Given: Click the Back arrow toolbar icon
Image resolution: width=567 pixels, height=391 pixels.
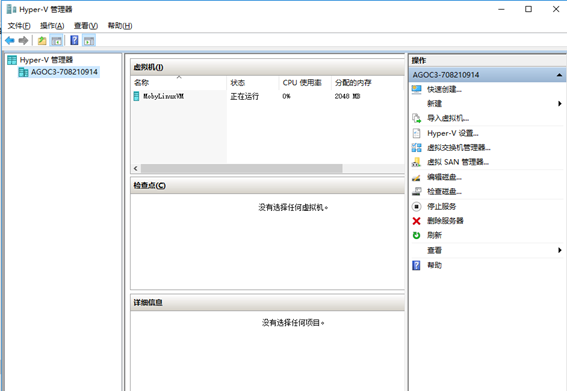Looking at the screenshot, I should point(10,41).
